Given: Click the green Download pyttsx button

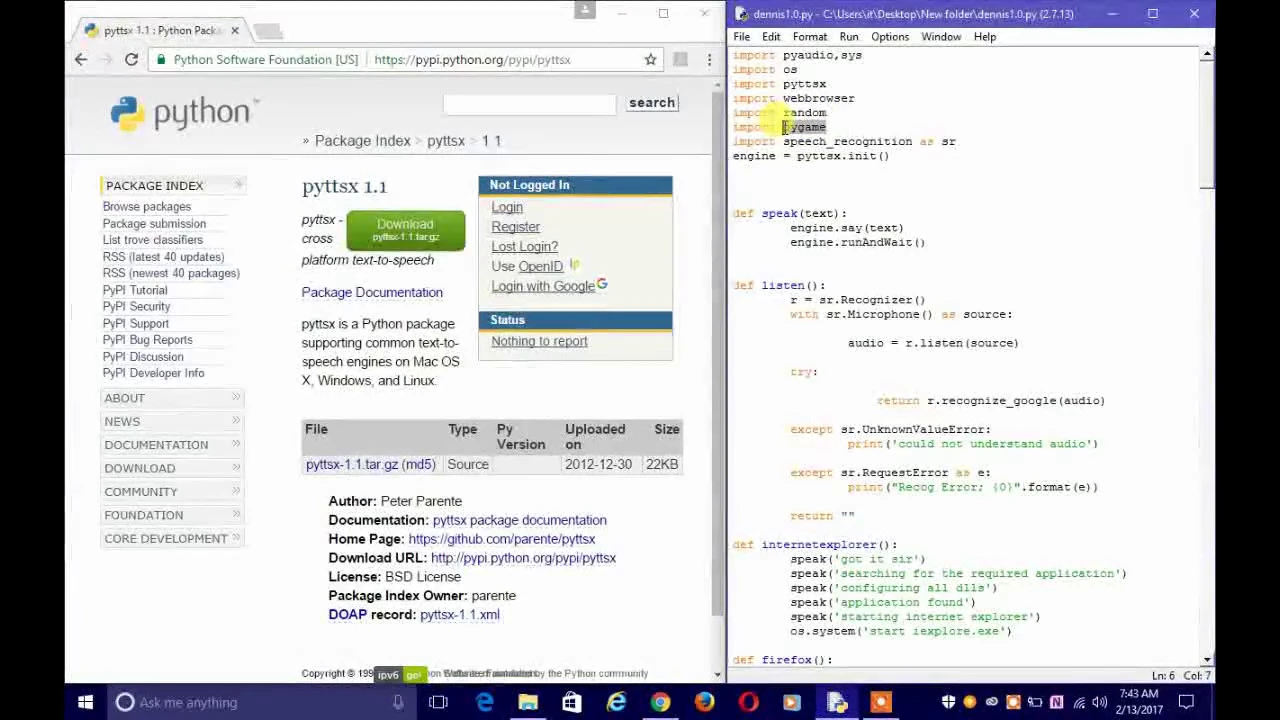Looking at the screenshot, I should [x=405, y=230].
